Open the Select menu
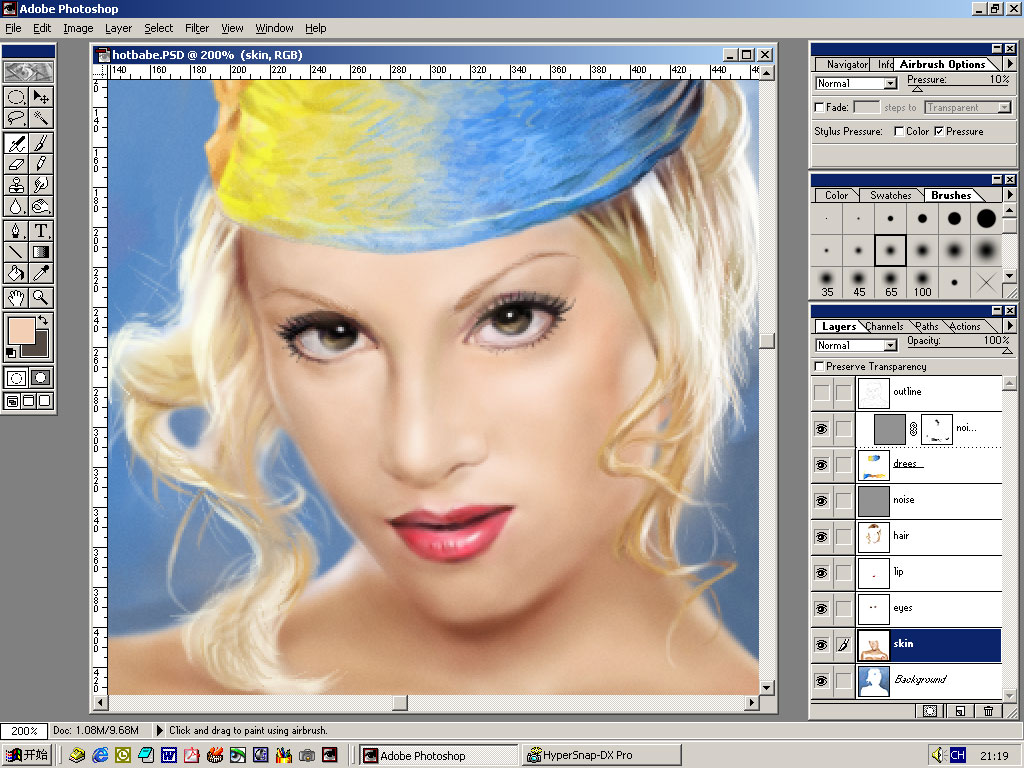Viewport: 1024px width, 768px height. coord(159,28)
